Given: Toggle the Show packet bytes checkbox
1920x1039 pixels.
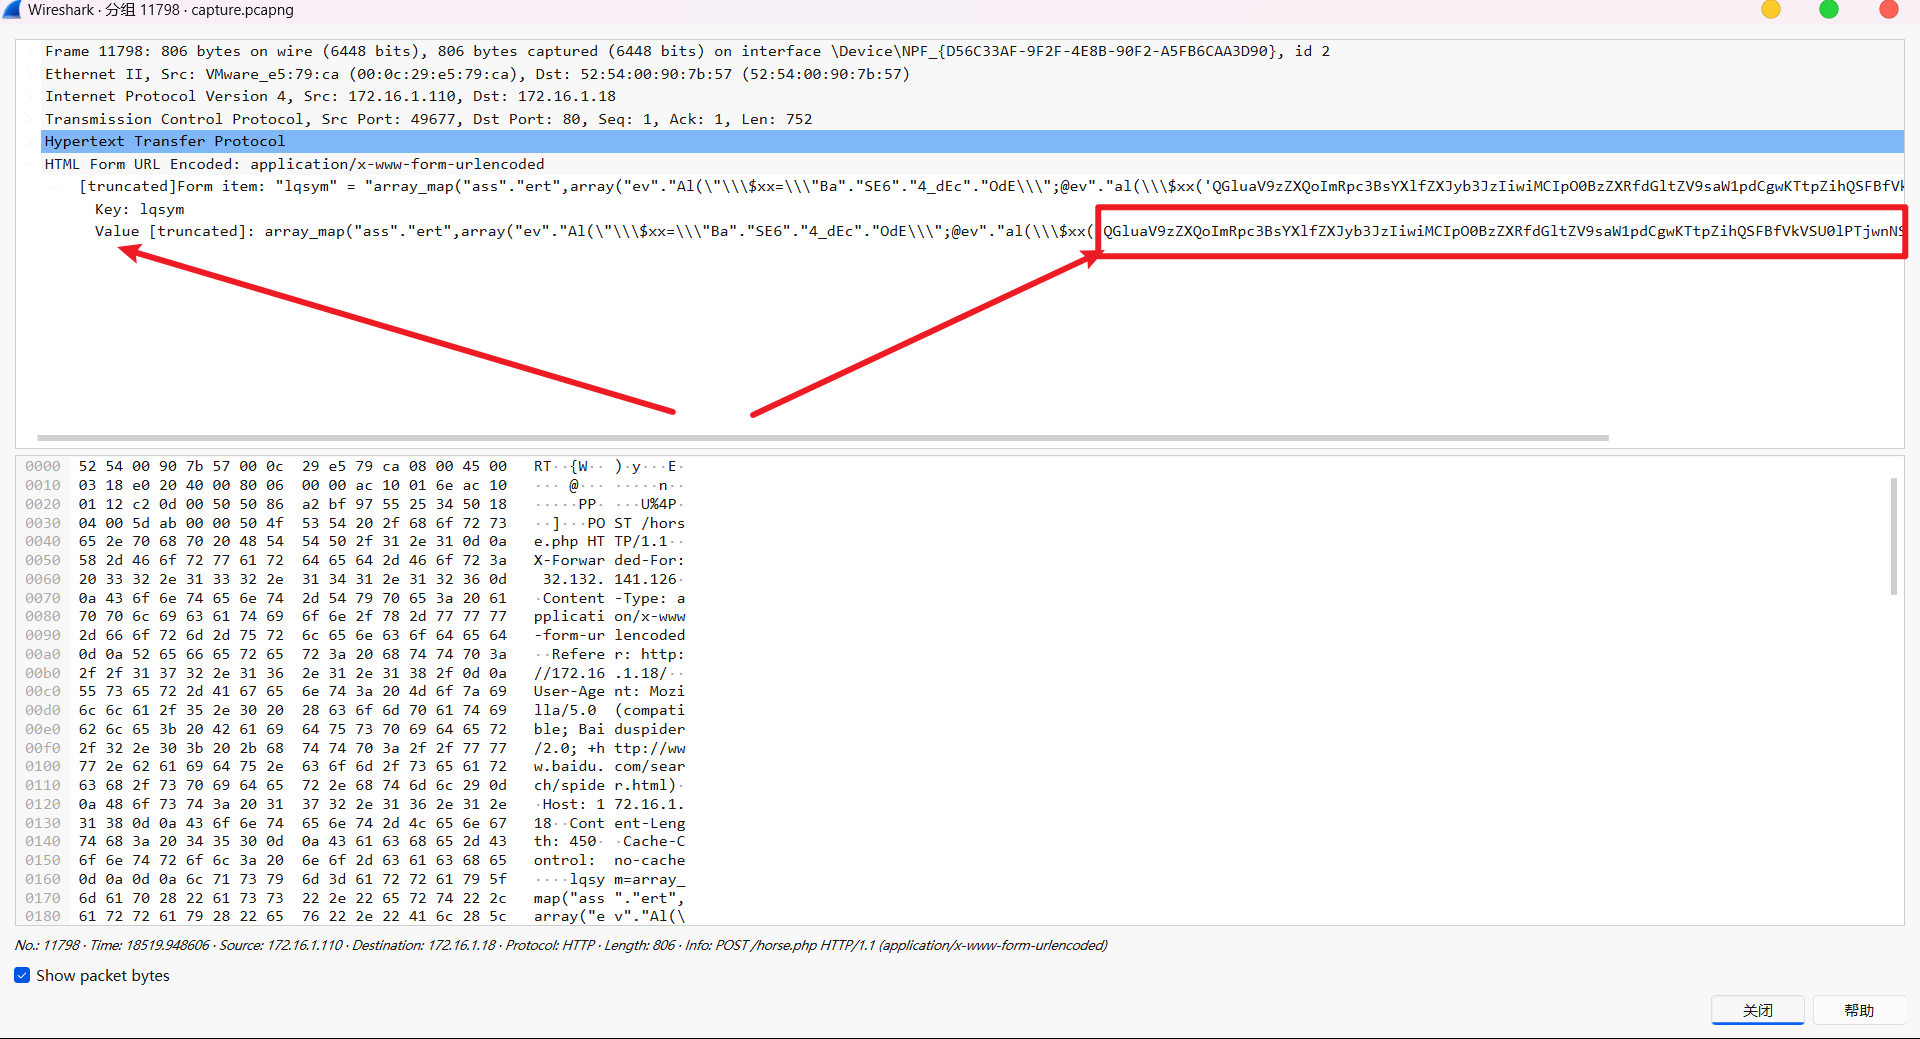Looking at the screenshot, I should coord(22,975).
